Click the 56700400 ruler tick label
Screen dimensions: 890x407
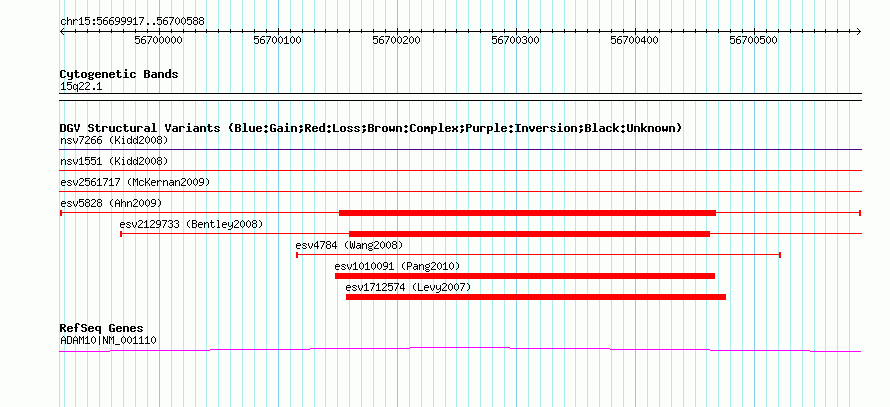[634, 40]
